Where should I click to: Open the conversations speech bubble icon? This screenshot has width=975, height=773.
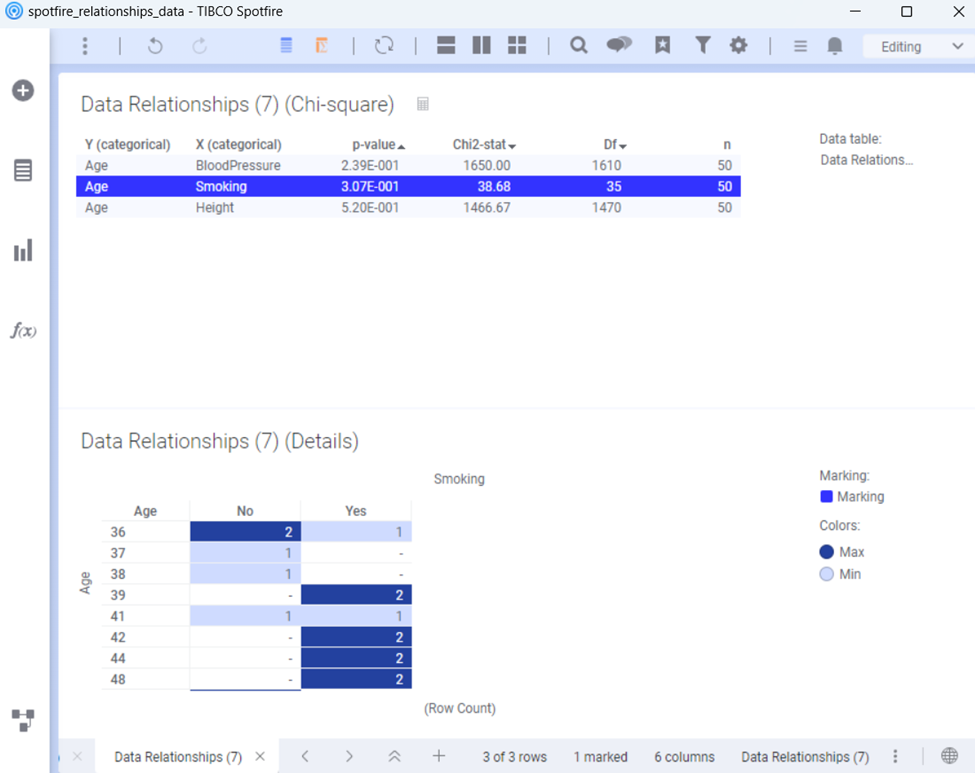[619, 45]
